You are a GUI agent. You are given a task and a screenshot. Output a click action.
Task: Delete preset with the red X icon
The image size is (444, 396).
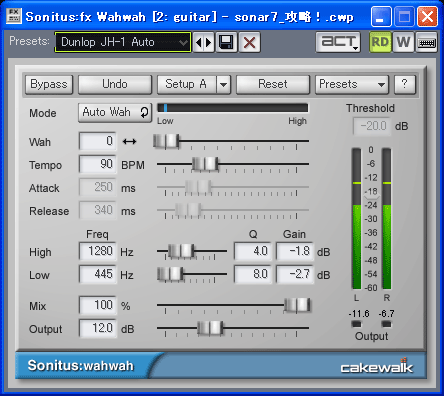(249, 42)
